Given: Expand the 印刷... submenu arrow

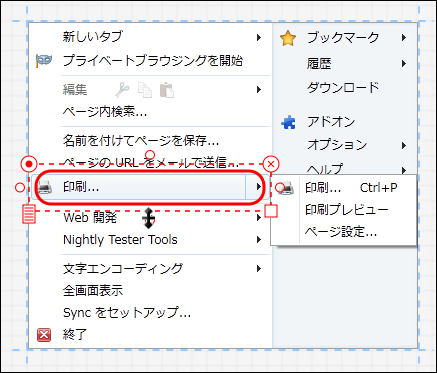Looking at the screenshot, I should pos(259,187).
